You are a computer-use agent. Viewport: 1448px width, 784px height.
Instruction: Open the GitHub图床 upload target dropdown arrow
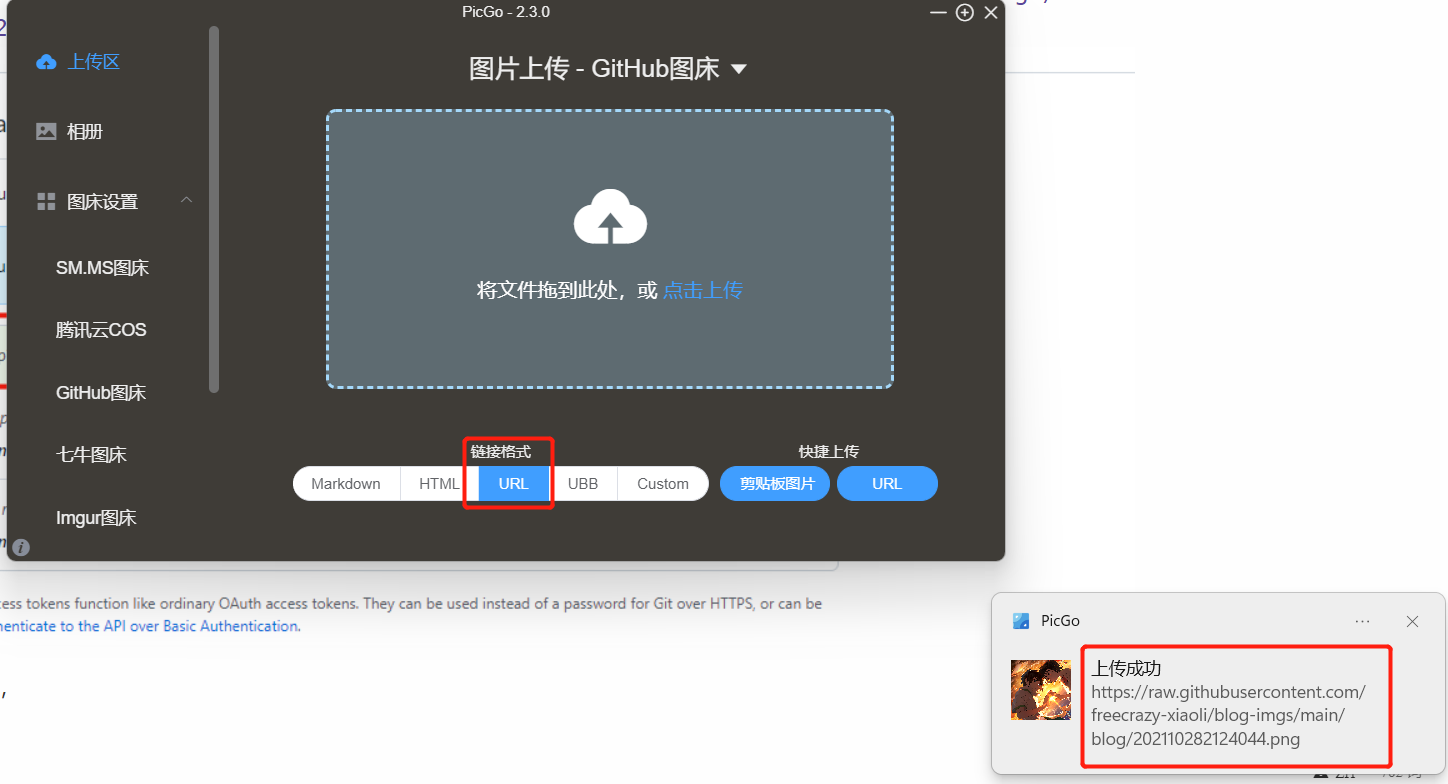pos(739,69)
